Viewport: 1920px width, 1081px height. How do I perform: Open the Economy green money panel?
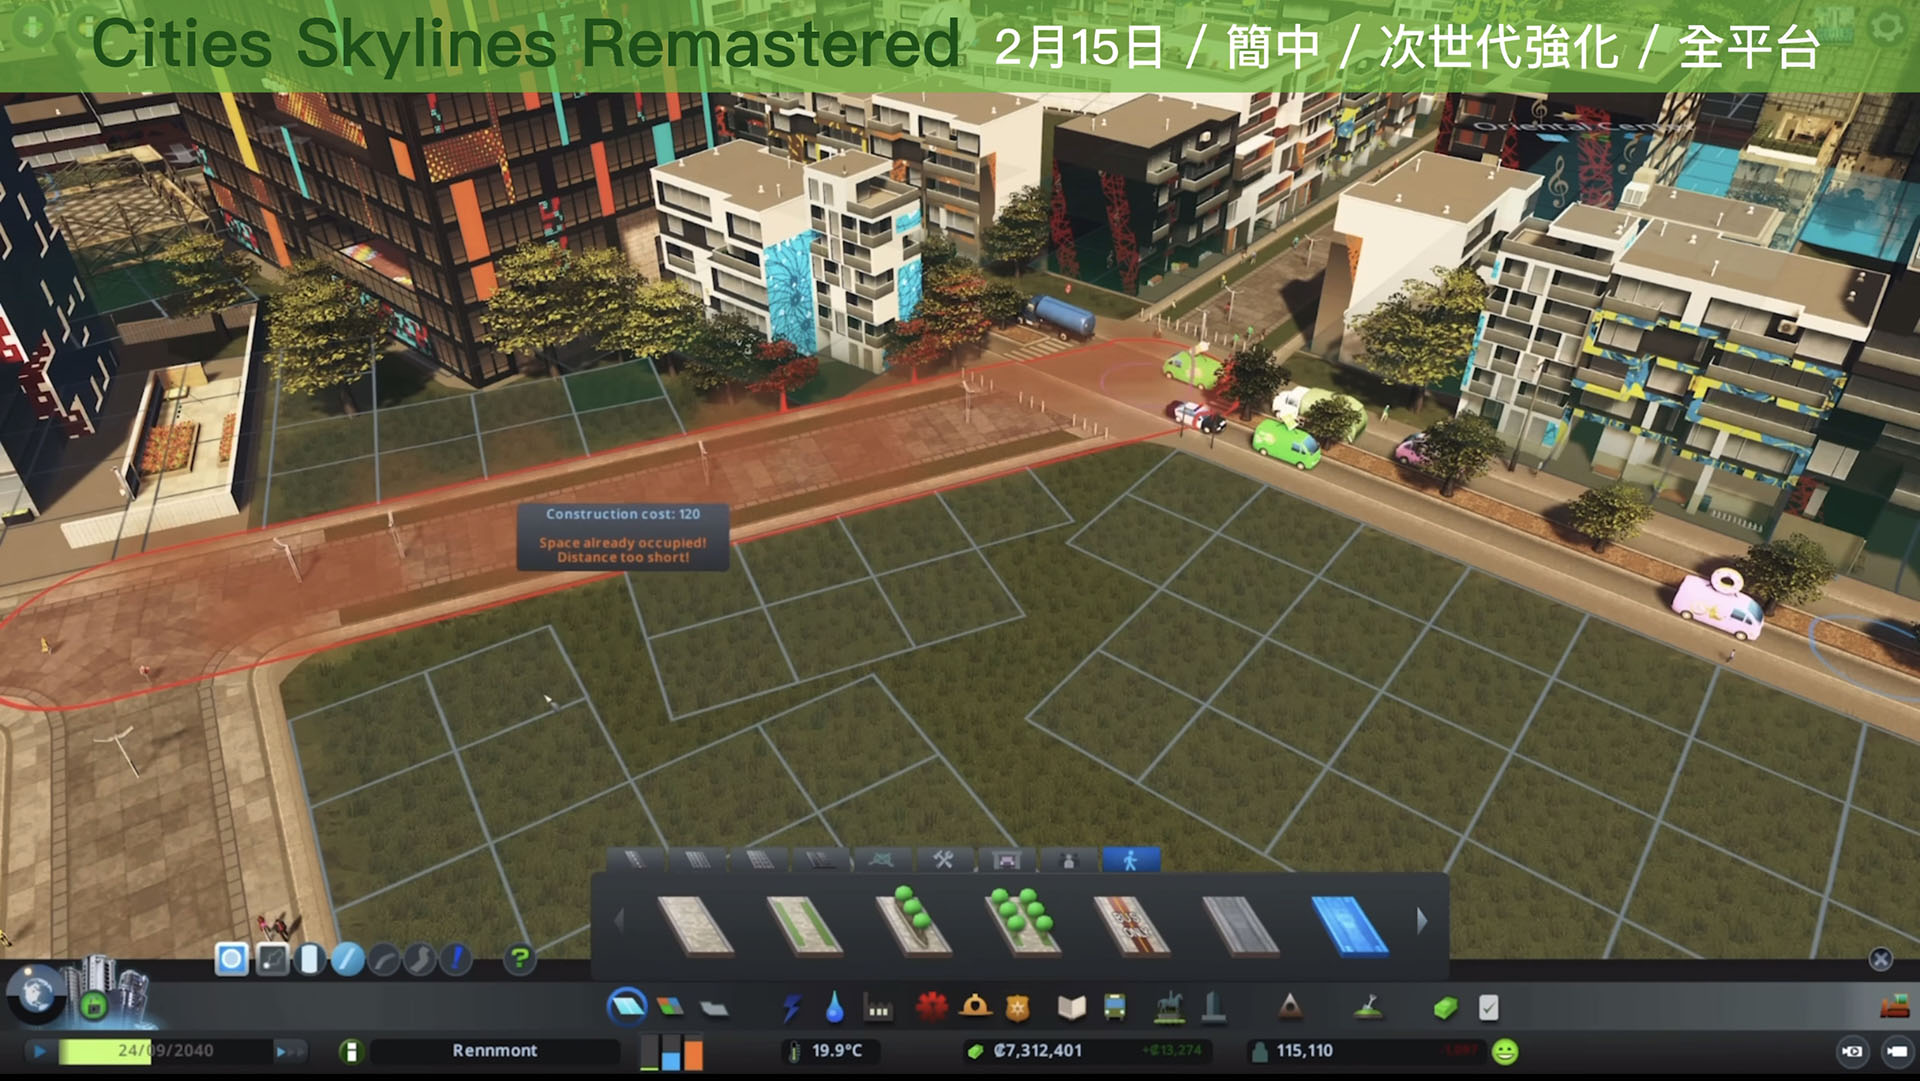click(1445, 1008)
